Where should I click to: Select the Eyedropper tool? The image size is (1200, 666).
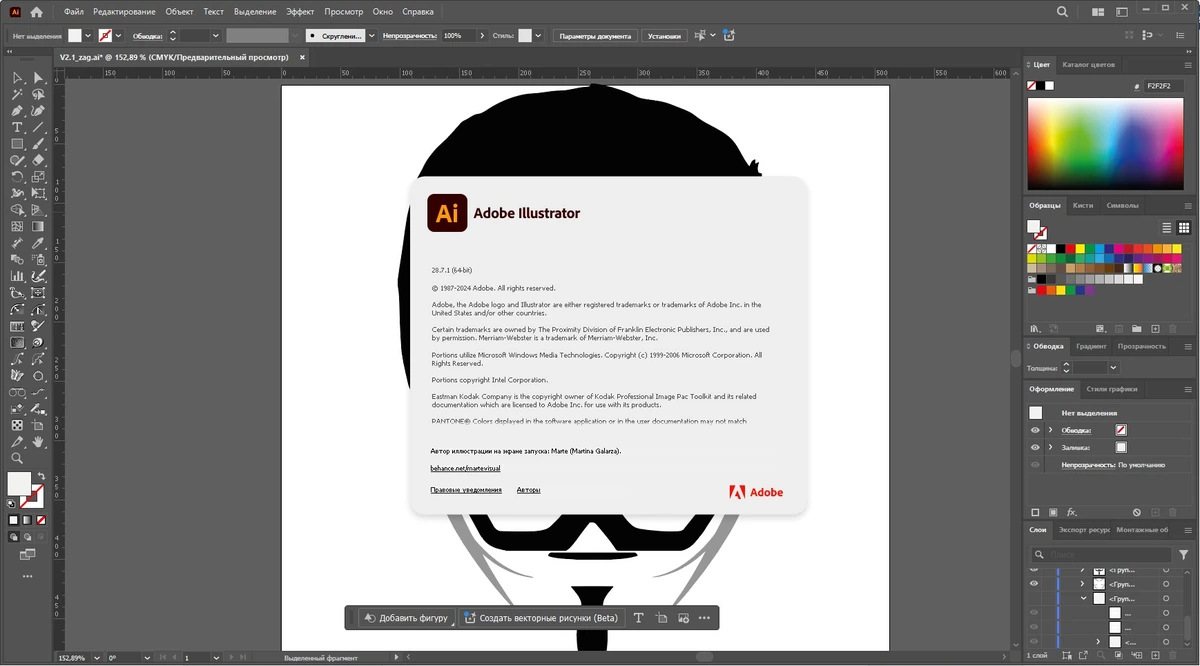click(x=39, y=243)
